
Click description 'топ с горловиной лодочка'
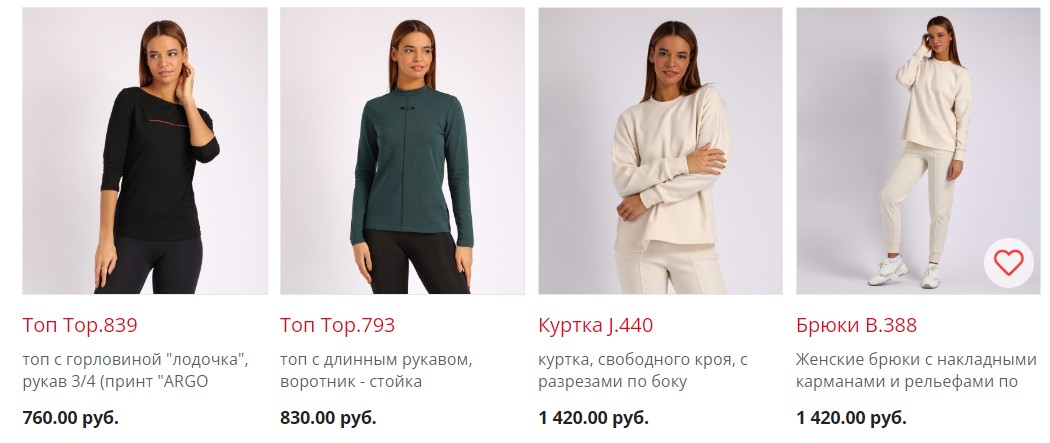pos(136,360)
